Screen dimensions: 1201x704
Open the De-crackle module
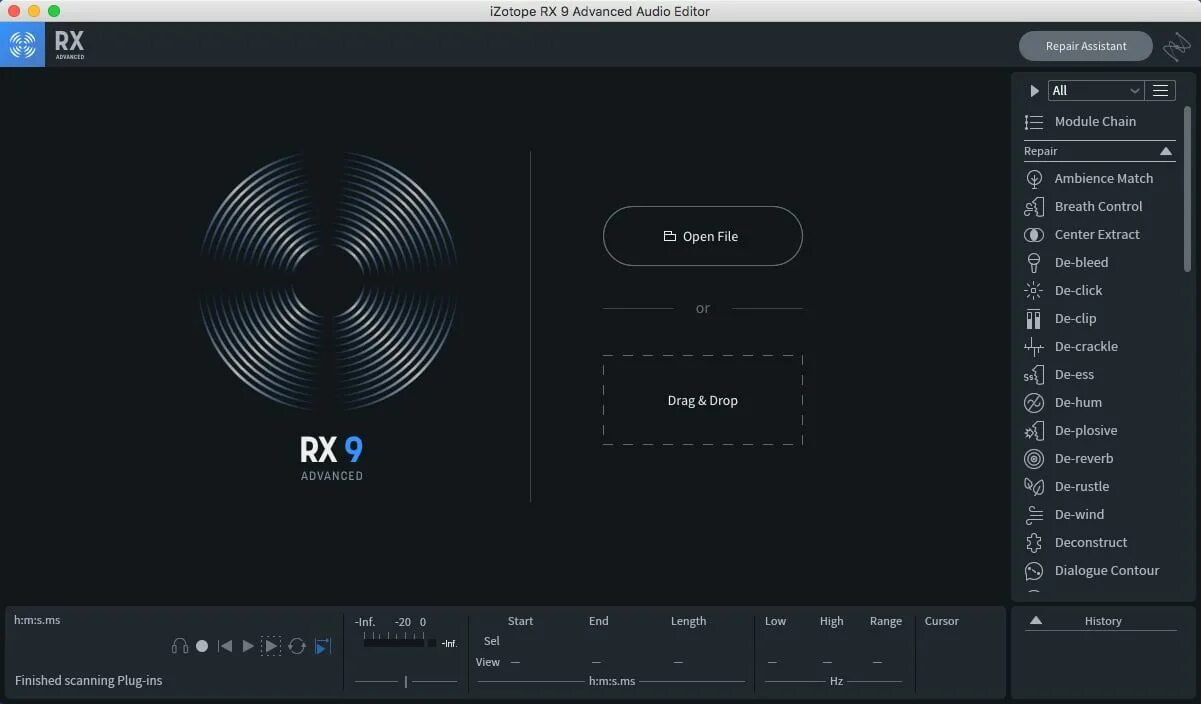[x=1086, y=347]
